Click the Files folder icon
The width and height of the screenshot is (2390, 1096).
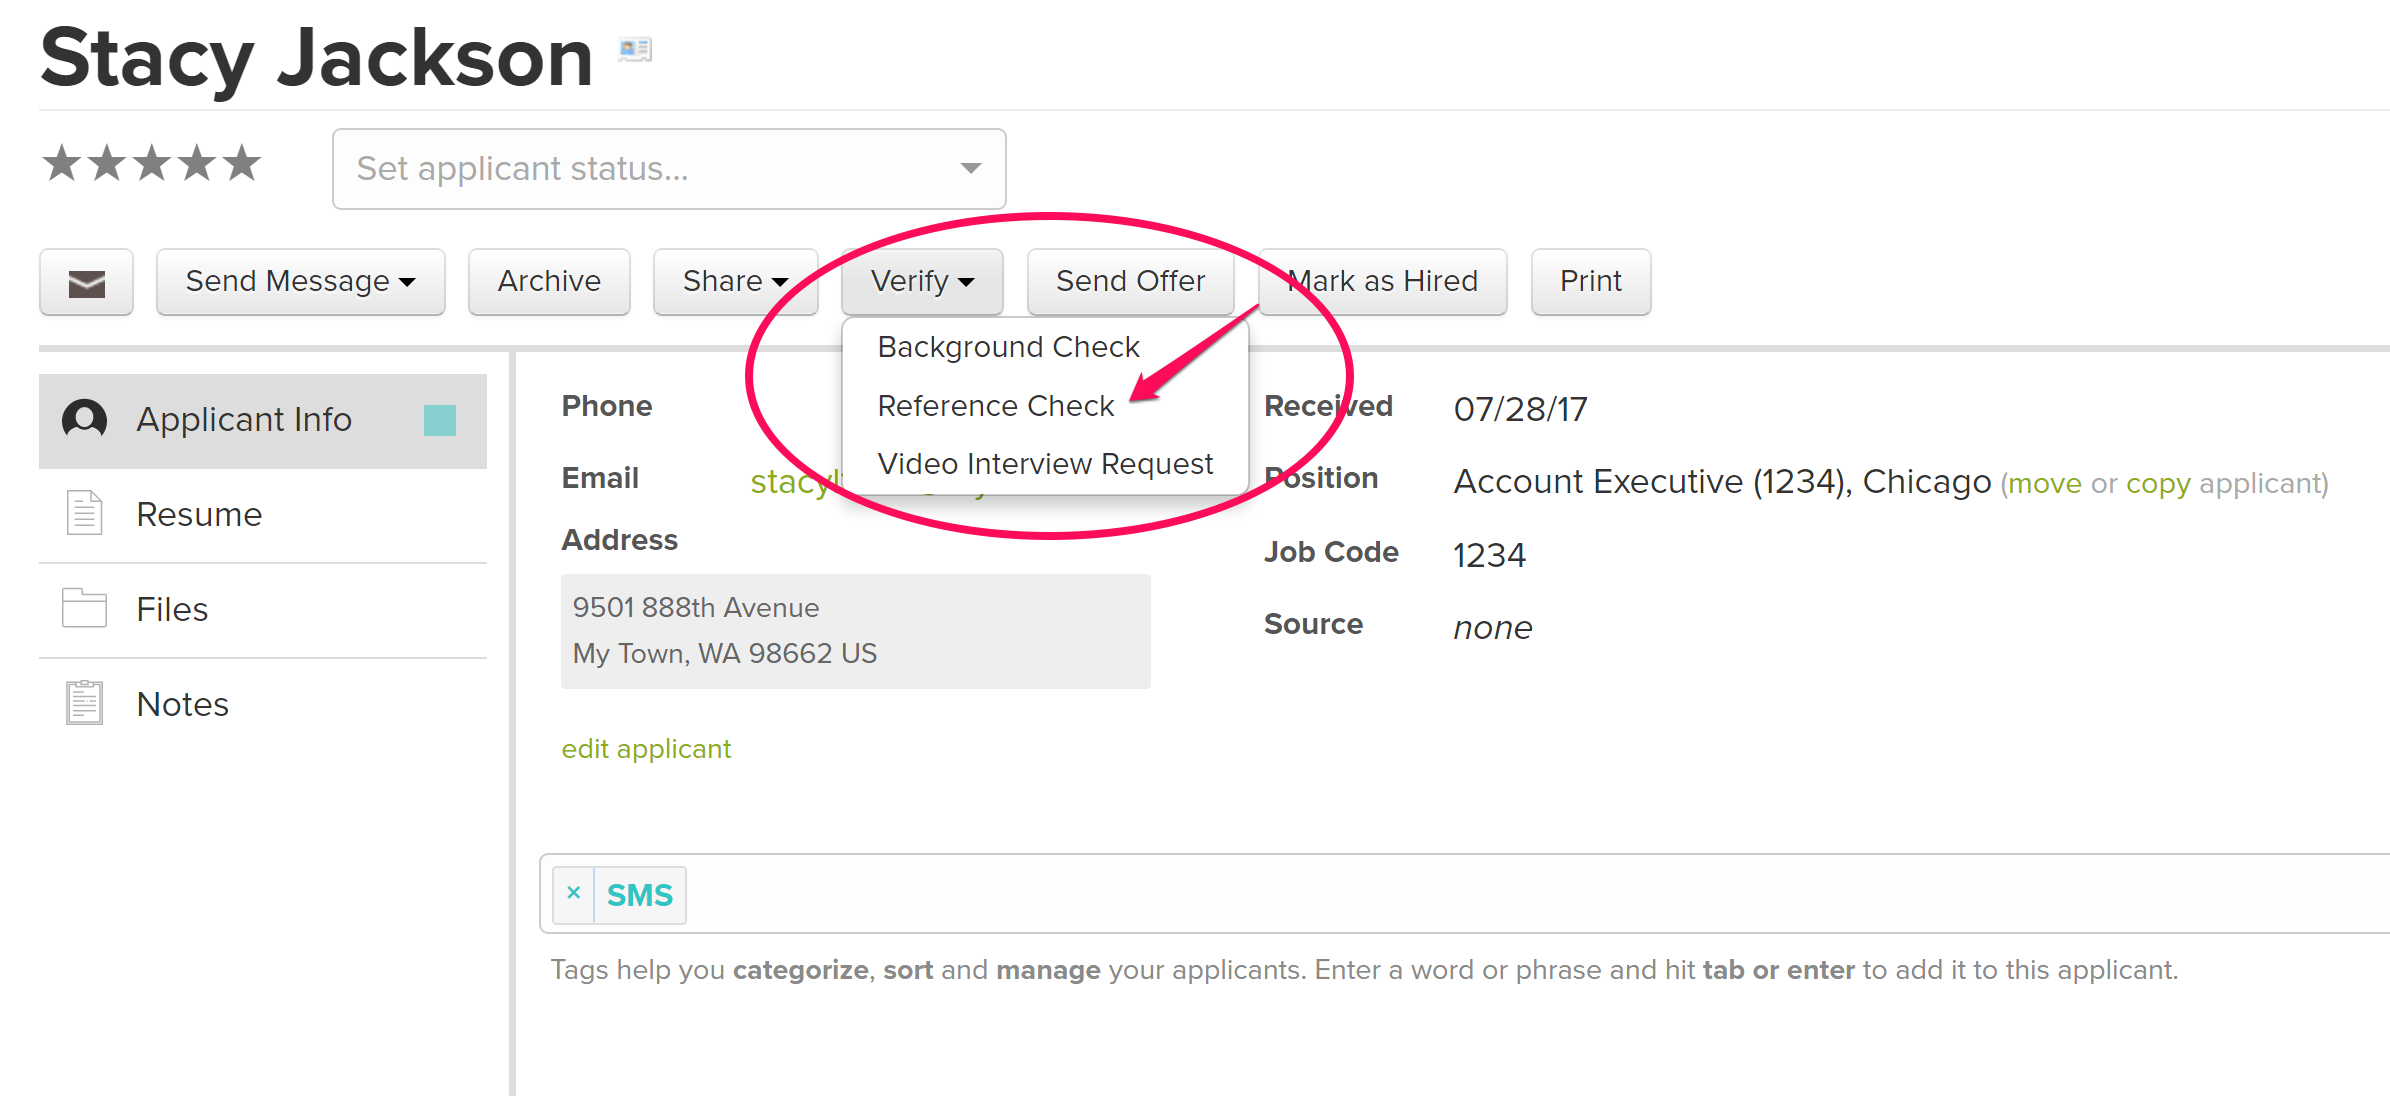click(85, 608)
